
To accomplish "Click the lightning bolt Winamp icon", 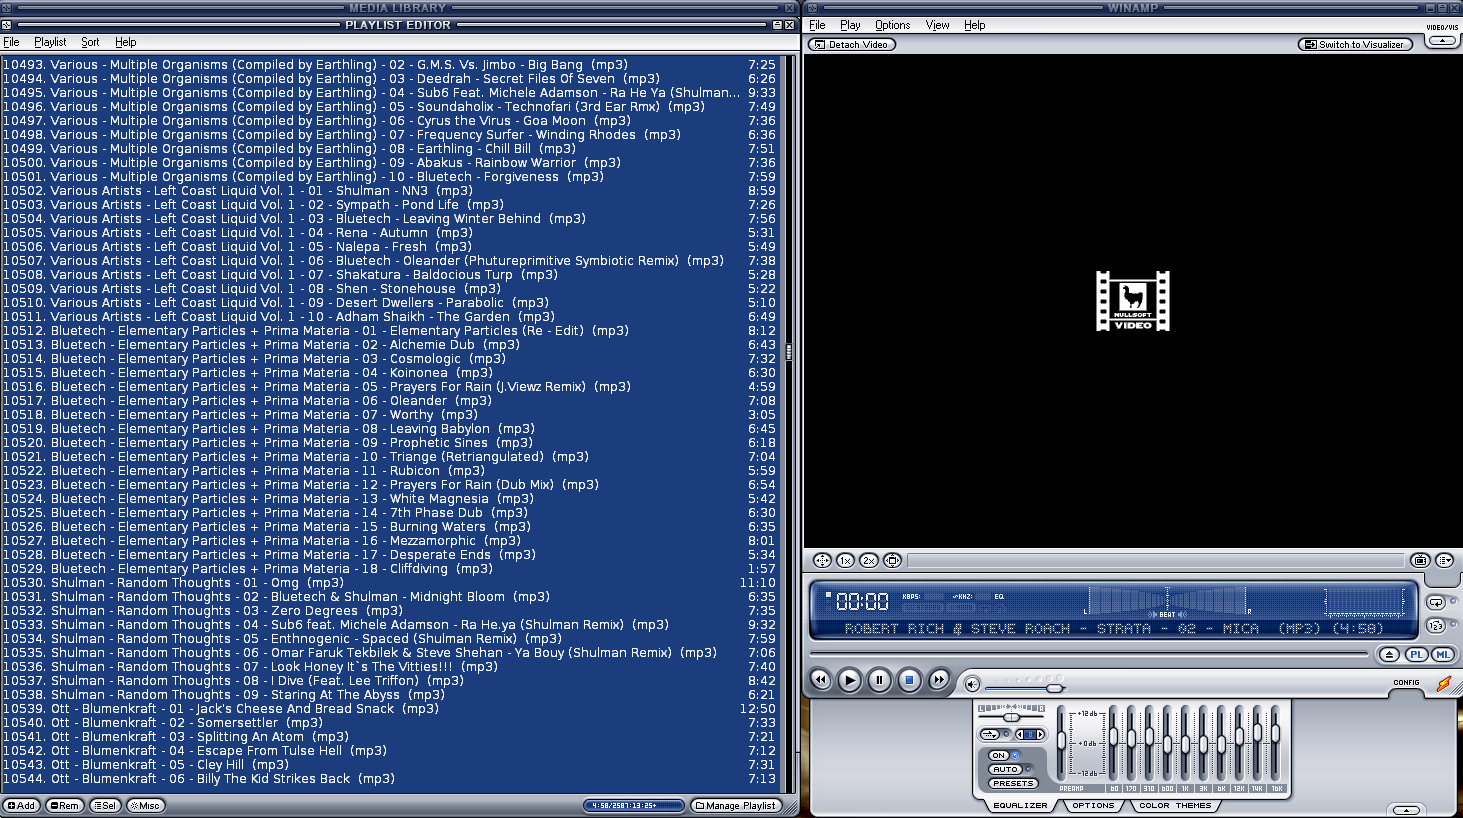I will [1443, 684].
